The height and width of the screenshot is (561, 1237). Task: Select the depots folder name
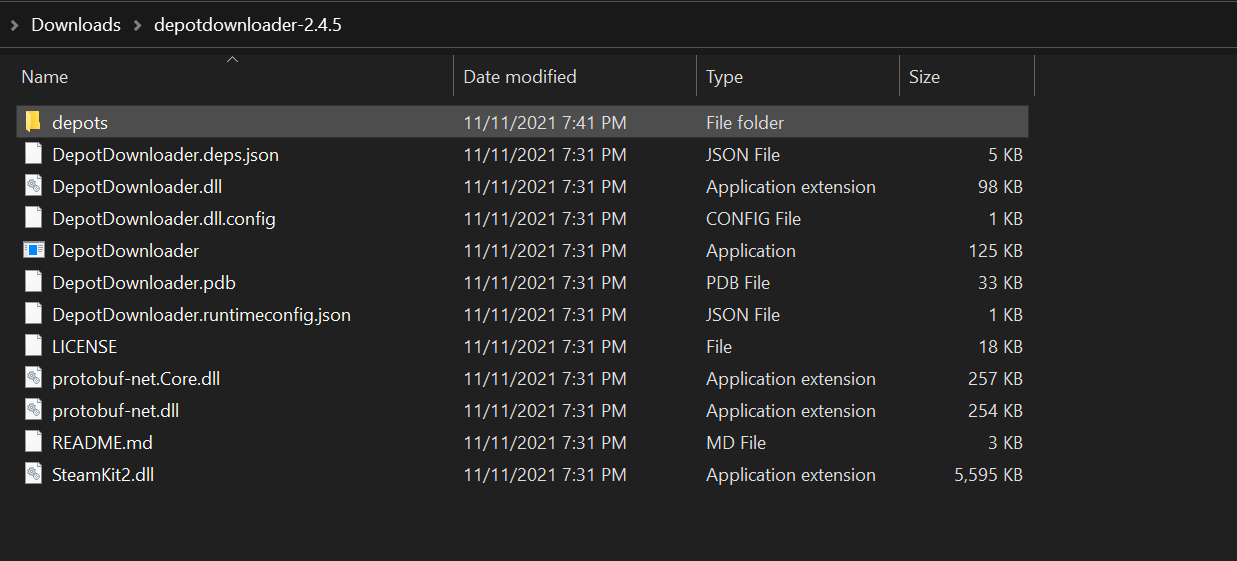(80, 123)
